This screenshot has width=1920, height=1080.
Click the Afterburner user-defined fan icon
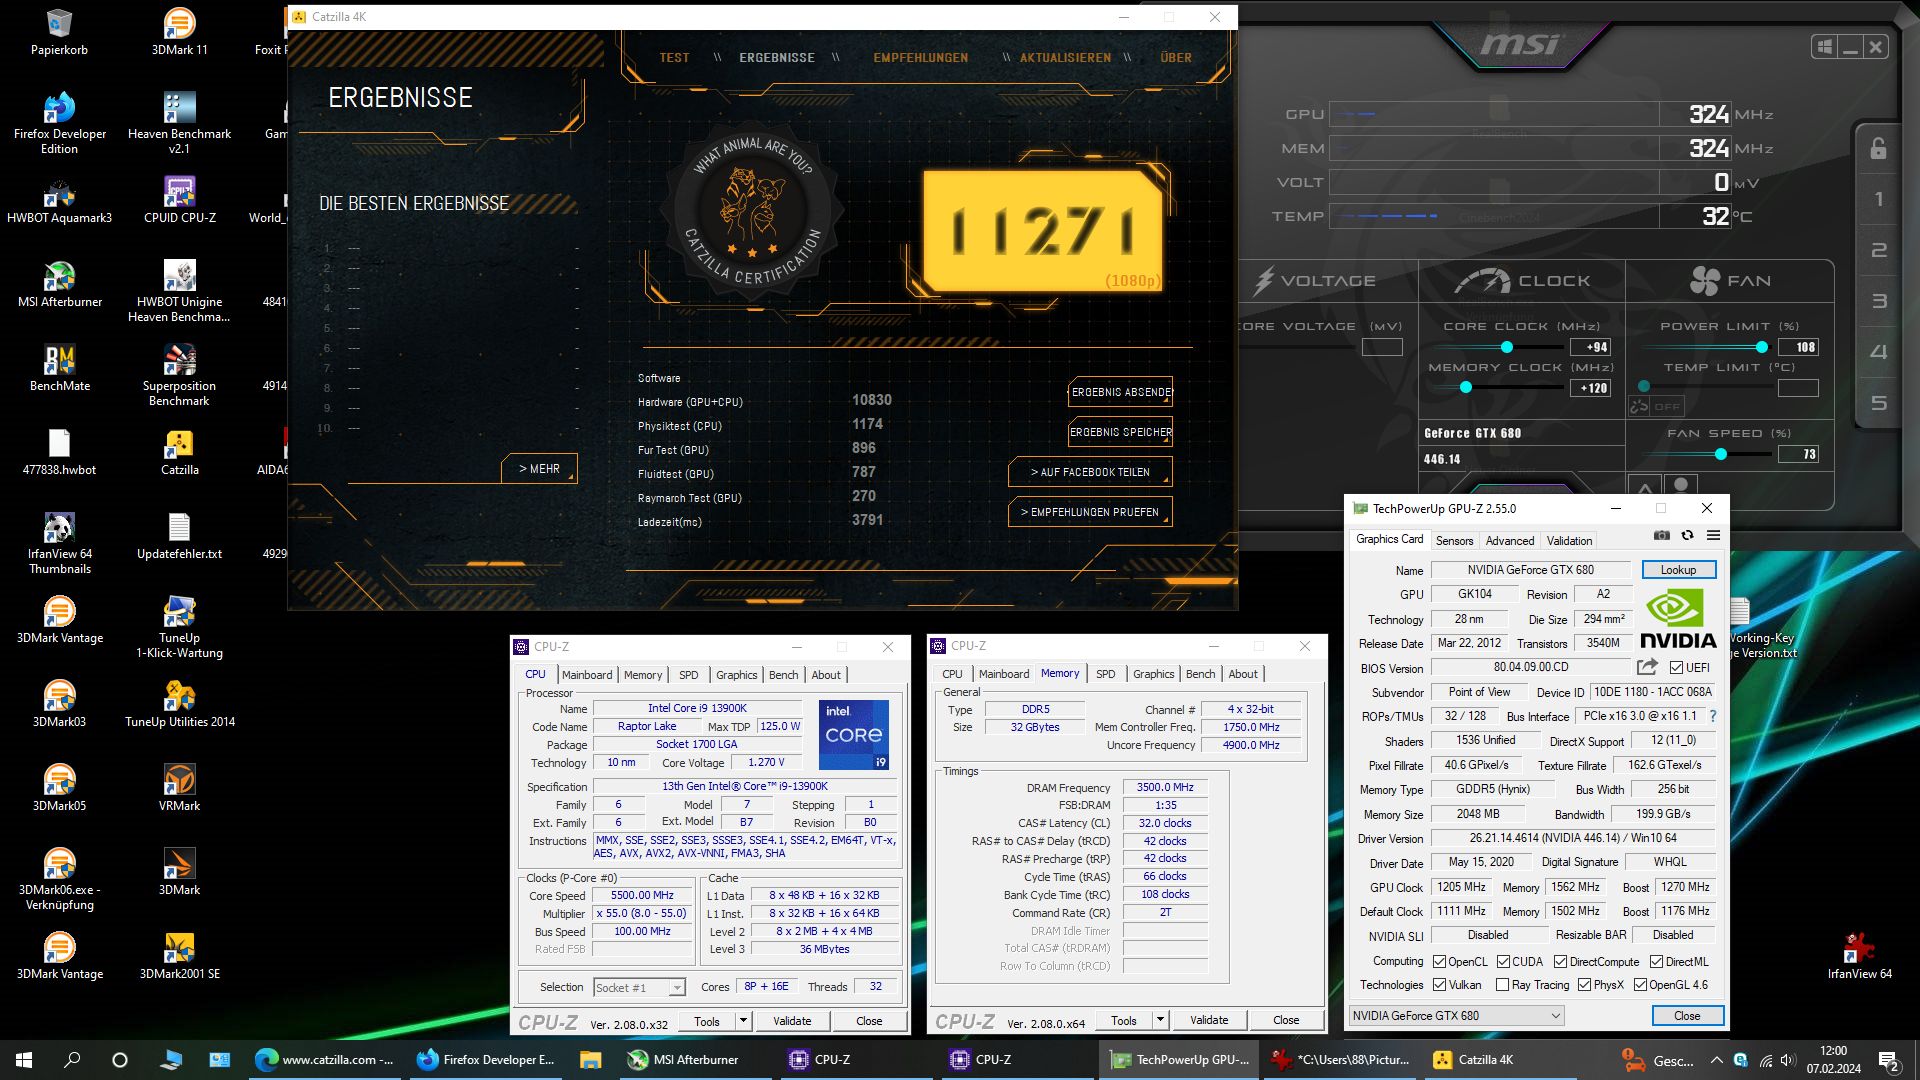(x=1681, y=485)
